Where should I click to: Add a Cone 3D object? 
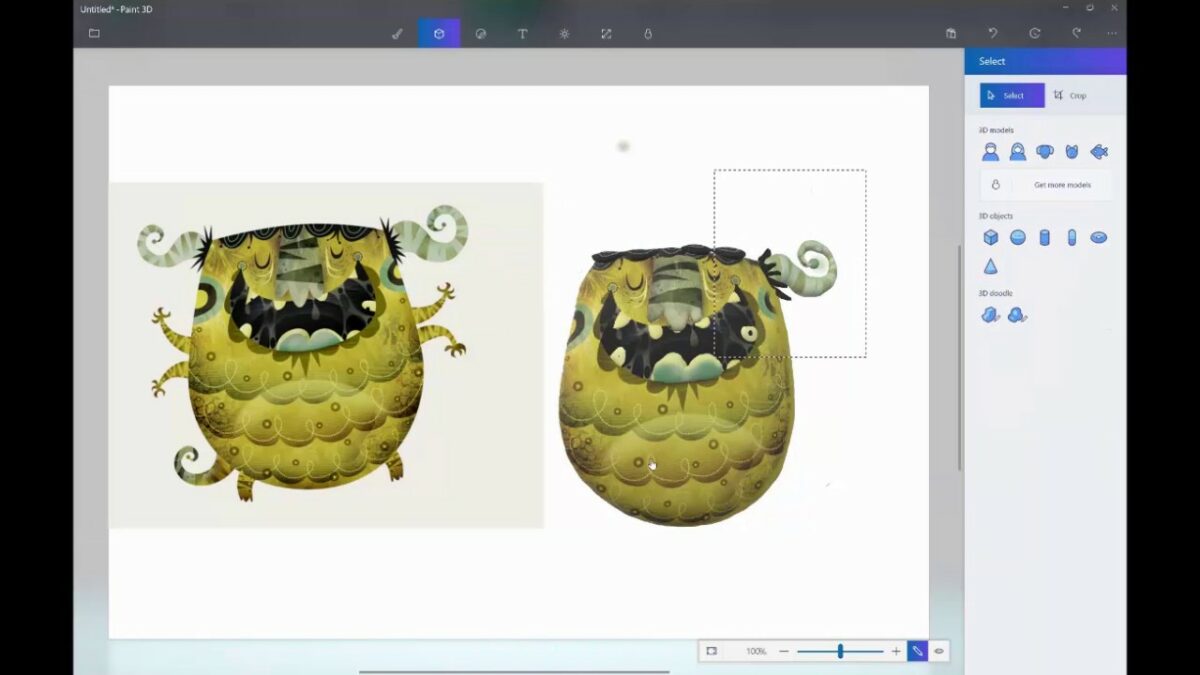(990, 266)
